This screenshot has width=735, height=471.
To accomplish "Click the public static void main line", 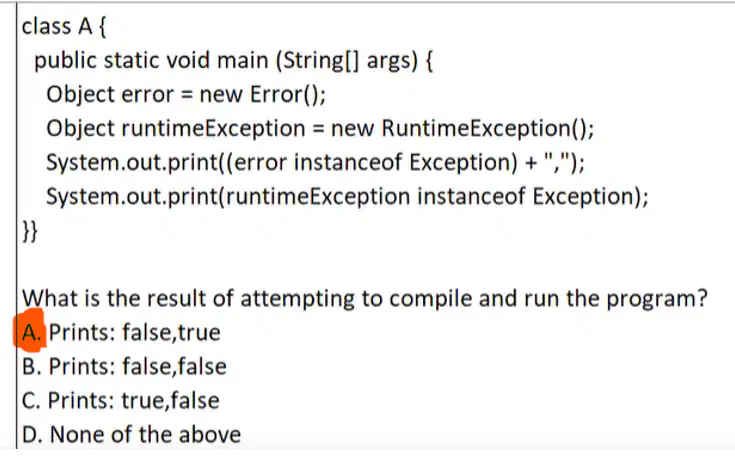I will coord(233,60).
